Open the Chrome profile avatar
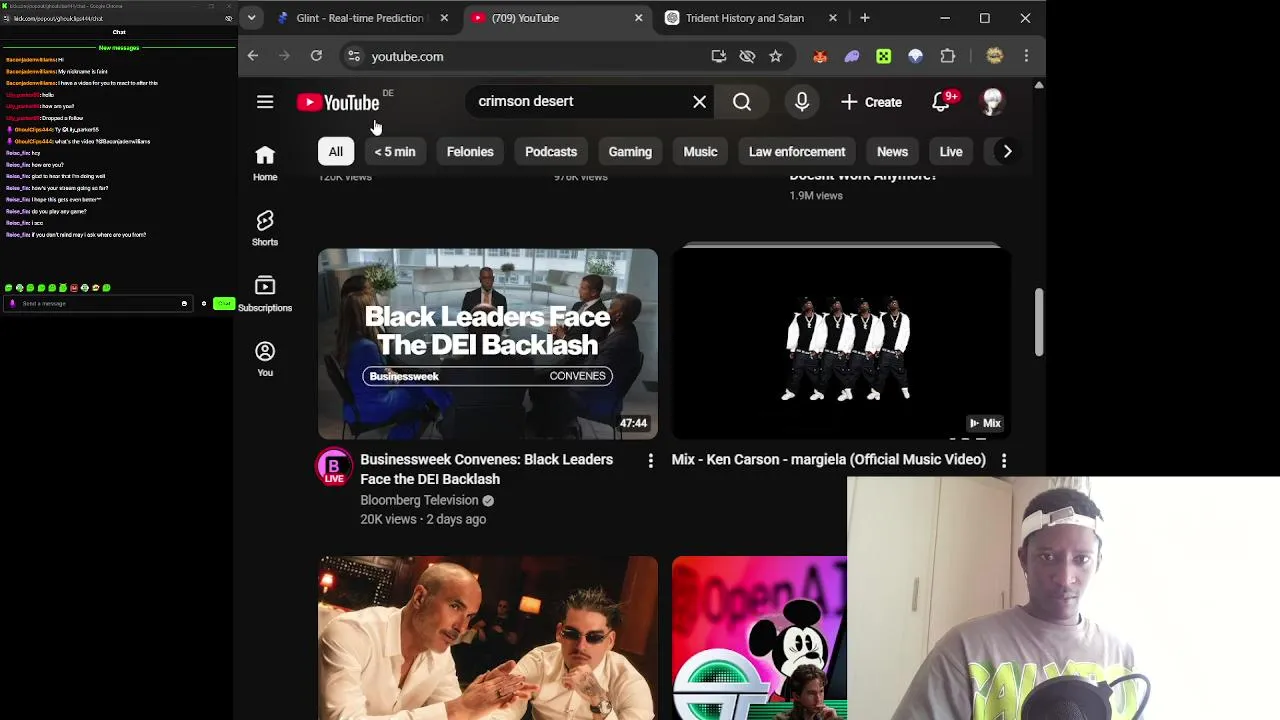 click(994, 56)
